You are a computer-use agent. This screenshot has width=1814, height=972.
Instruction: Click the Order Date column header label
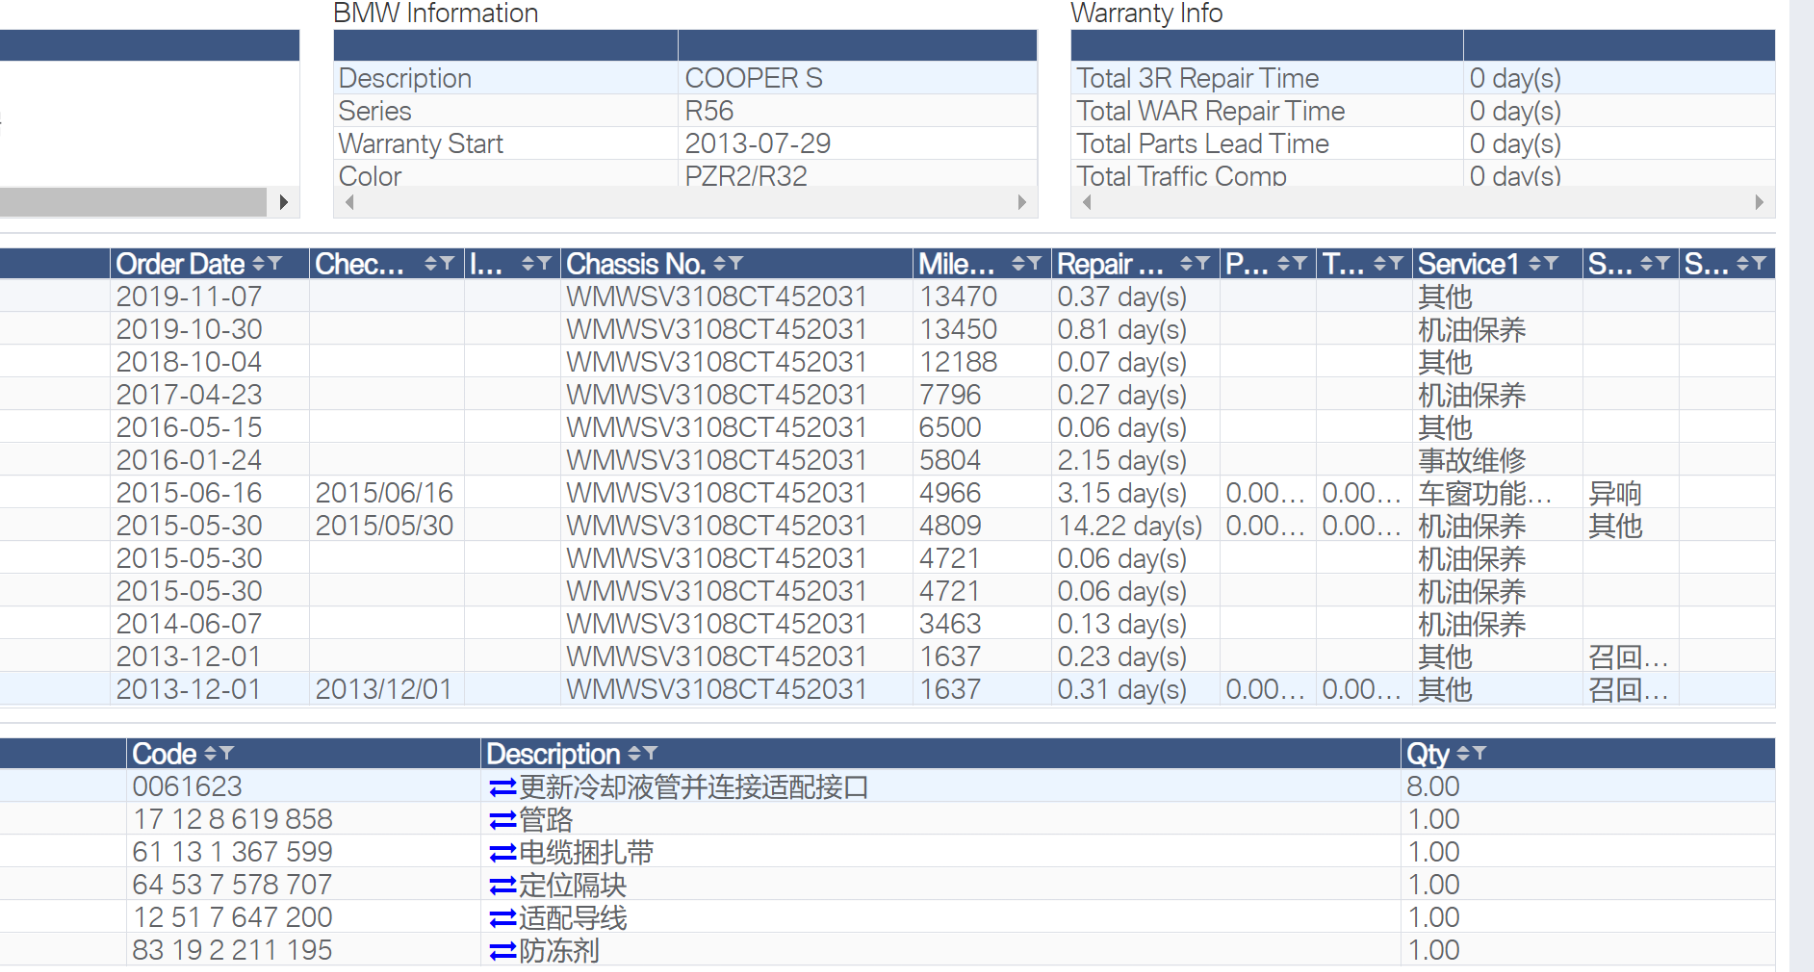(x=180, y=264)
